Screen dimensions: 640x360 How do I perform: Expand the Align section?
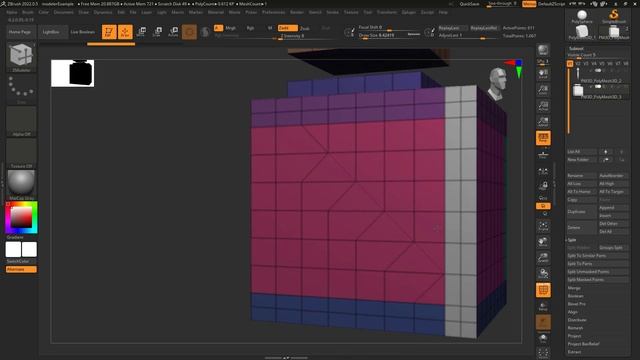573,312
